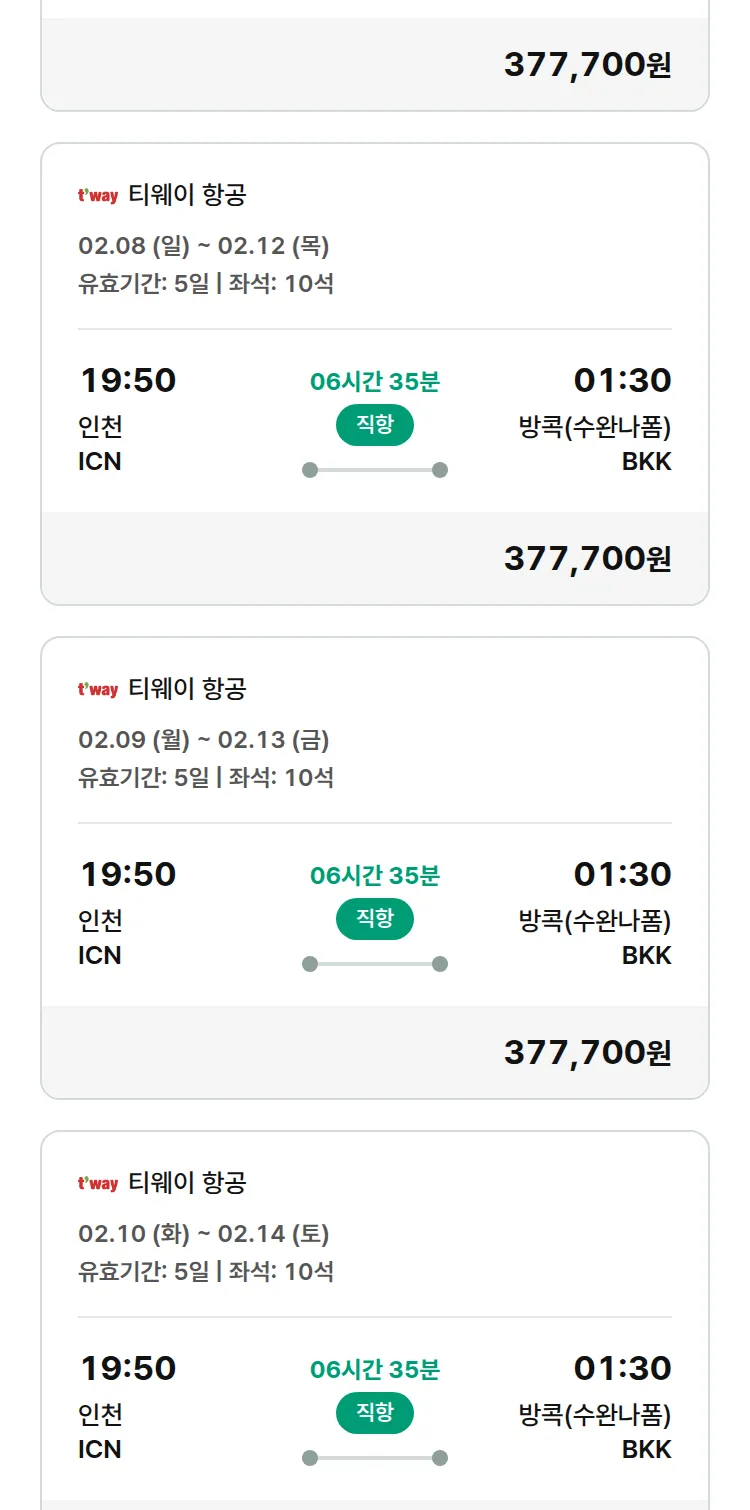Open the 02.09 (월) ~ 02.13 (금) date range
The image size is (750, 1510).
204,740
